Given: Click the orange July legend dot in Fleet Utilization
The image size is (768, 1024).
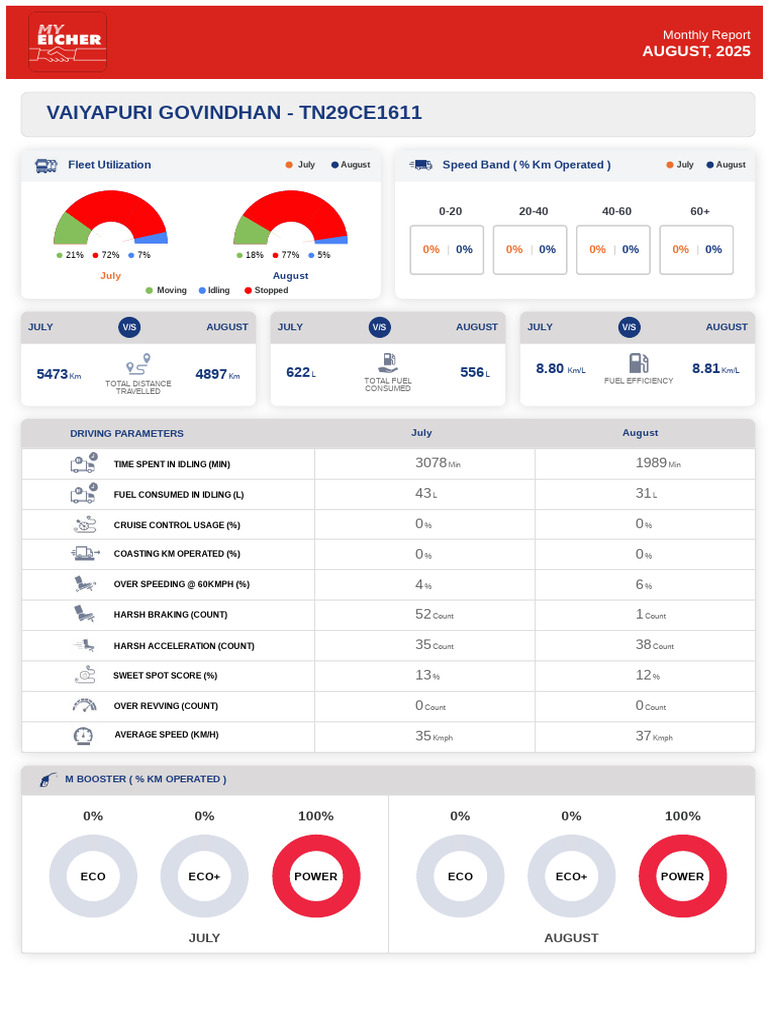Looking at the screenshot, I should point(289,165).
